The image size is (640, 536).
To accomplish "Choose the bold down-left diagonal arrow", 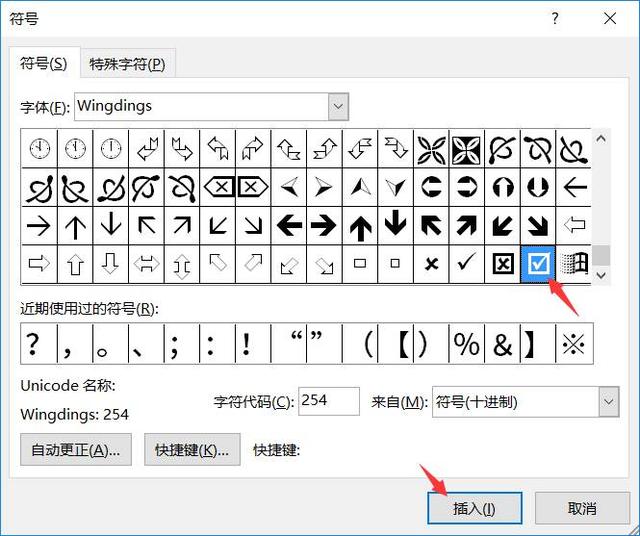I will coord(502,225).
